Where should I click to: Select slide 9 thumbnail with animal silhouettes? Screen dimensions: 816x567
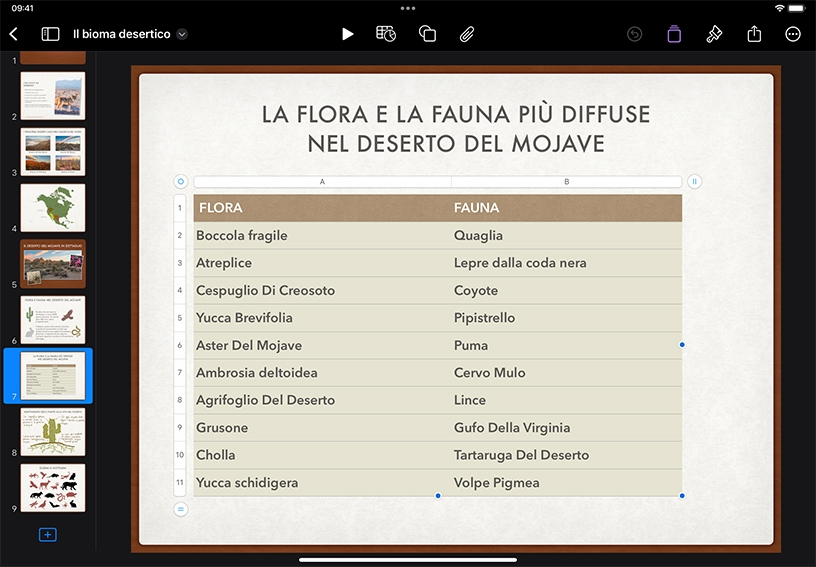coord(53,488)
